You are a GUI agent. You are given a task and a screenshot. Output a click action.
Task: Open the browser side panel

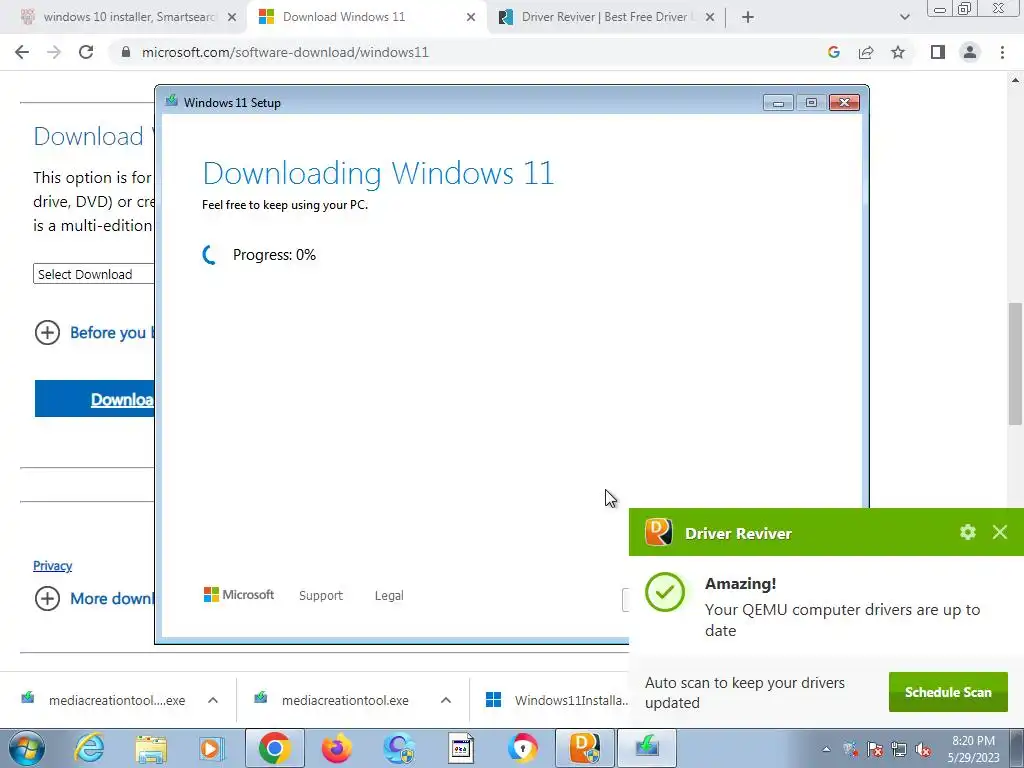click(938, 52)
